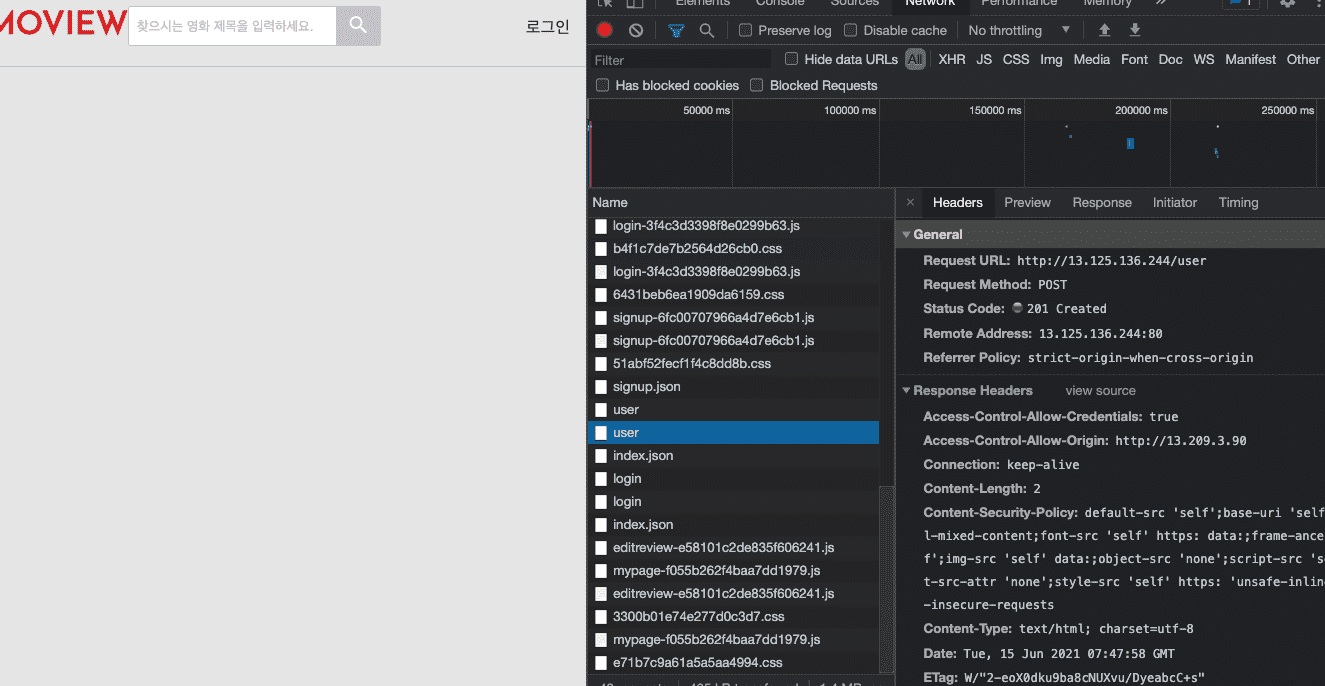Viewport: 1325px width, 686px height.
Task: Filter requests by WS
Action: pyautogui.click(x=1204, y=59)
